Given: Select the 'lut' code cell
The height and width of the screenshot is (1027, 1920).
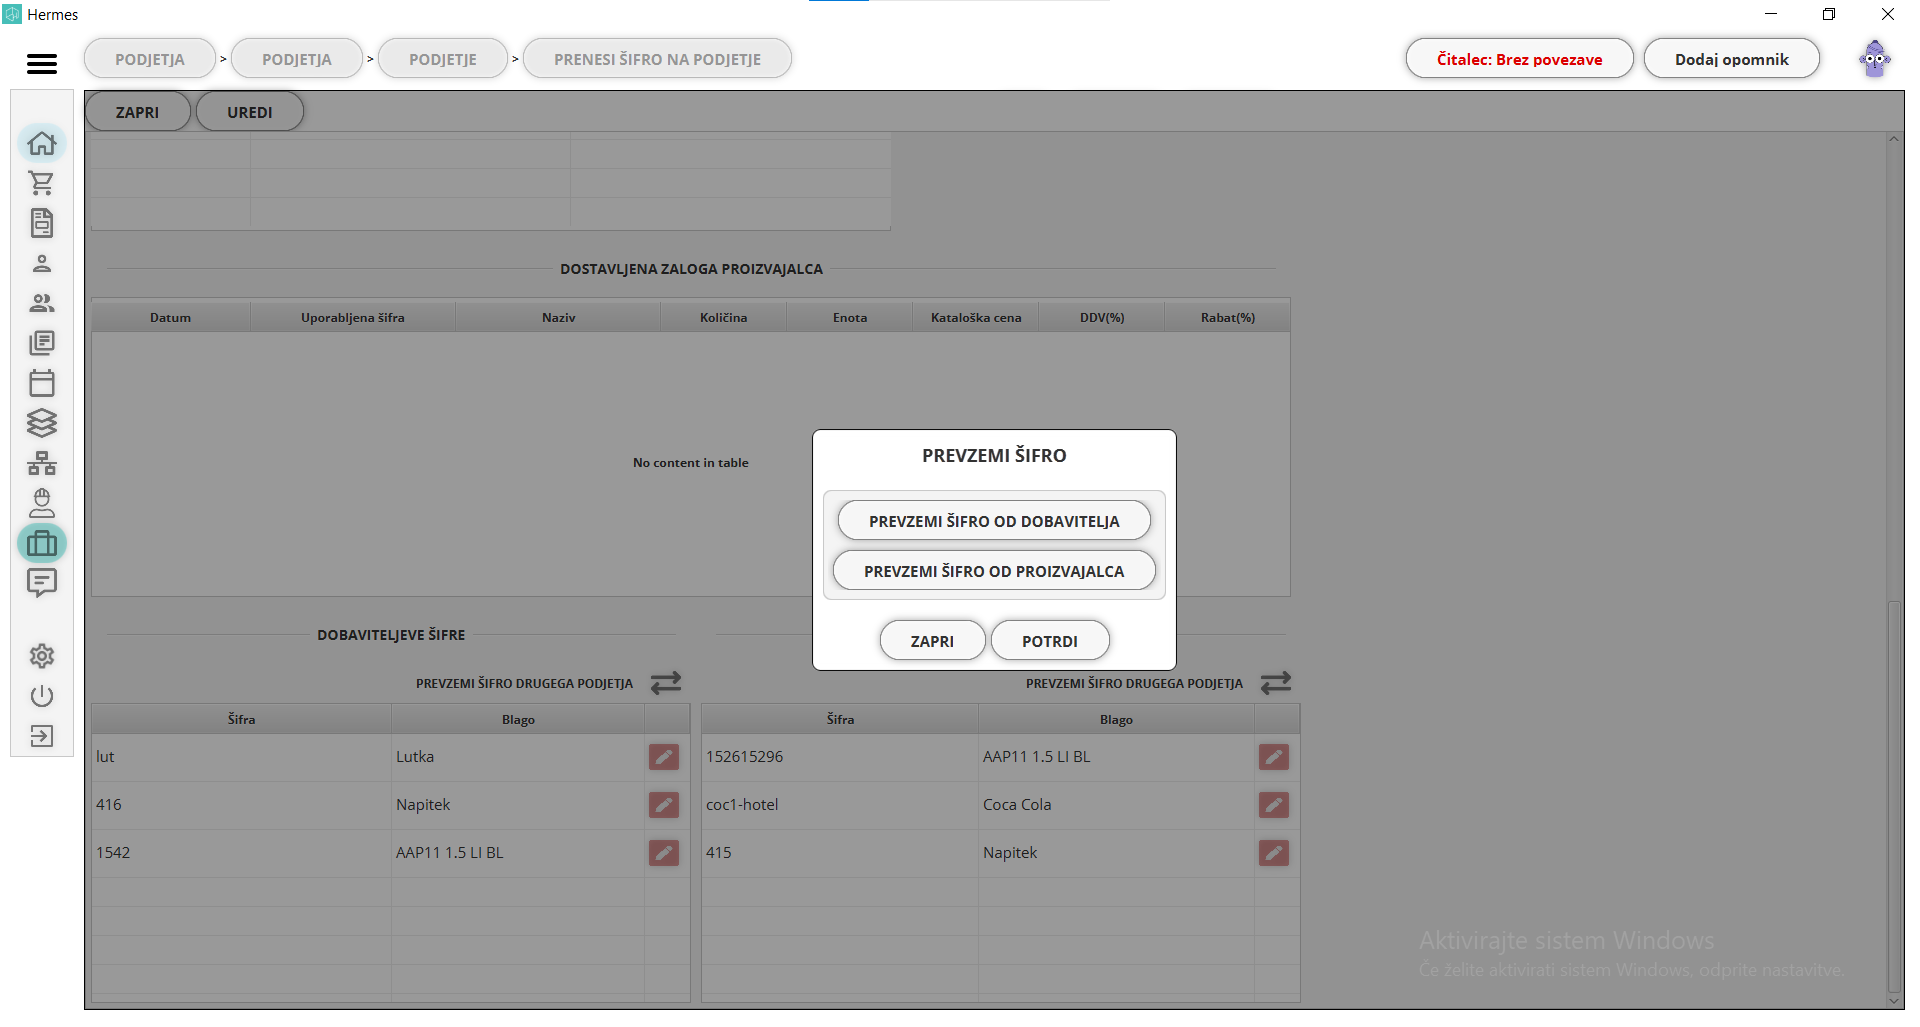Looking at the screenshot, I should click(241, 757).
